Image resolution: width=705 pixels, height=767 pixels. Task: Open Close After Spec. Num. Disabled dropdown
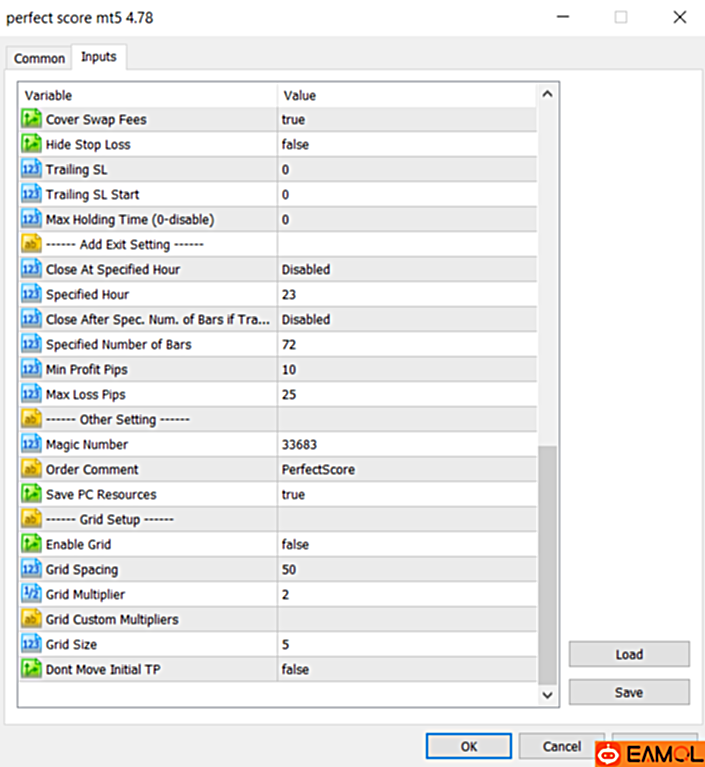tap(407, 319)
